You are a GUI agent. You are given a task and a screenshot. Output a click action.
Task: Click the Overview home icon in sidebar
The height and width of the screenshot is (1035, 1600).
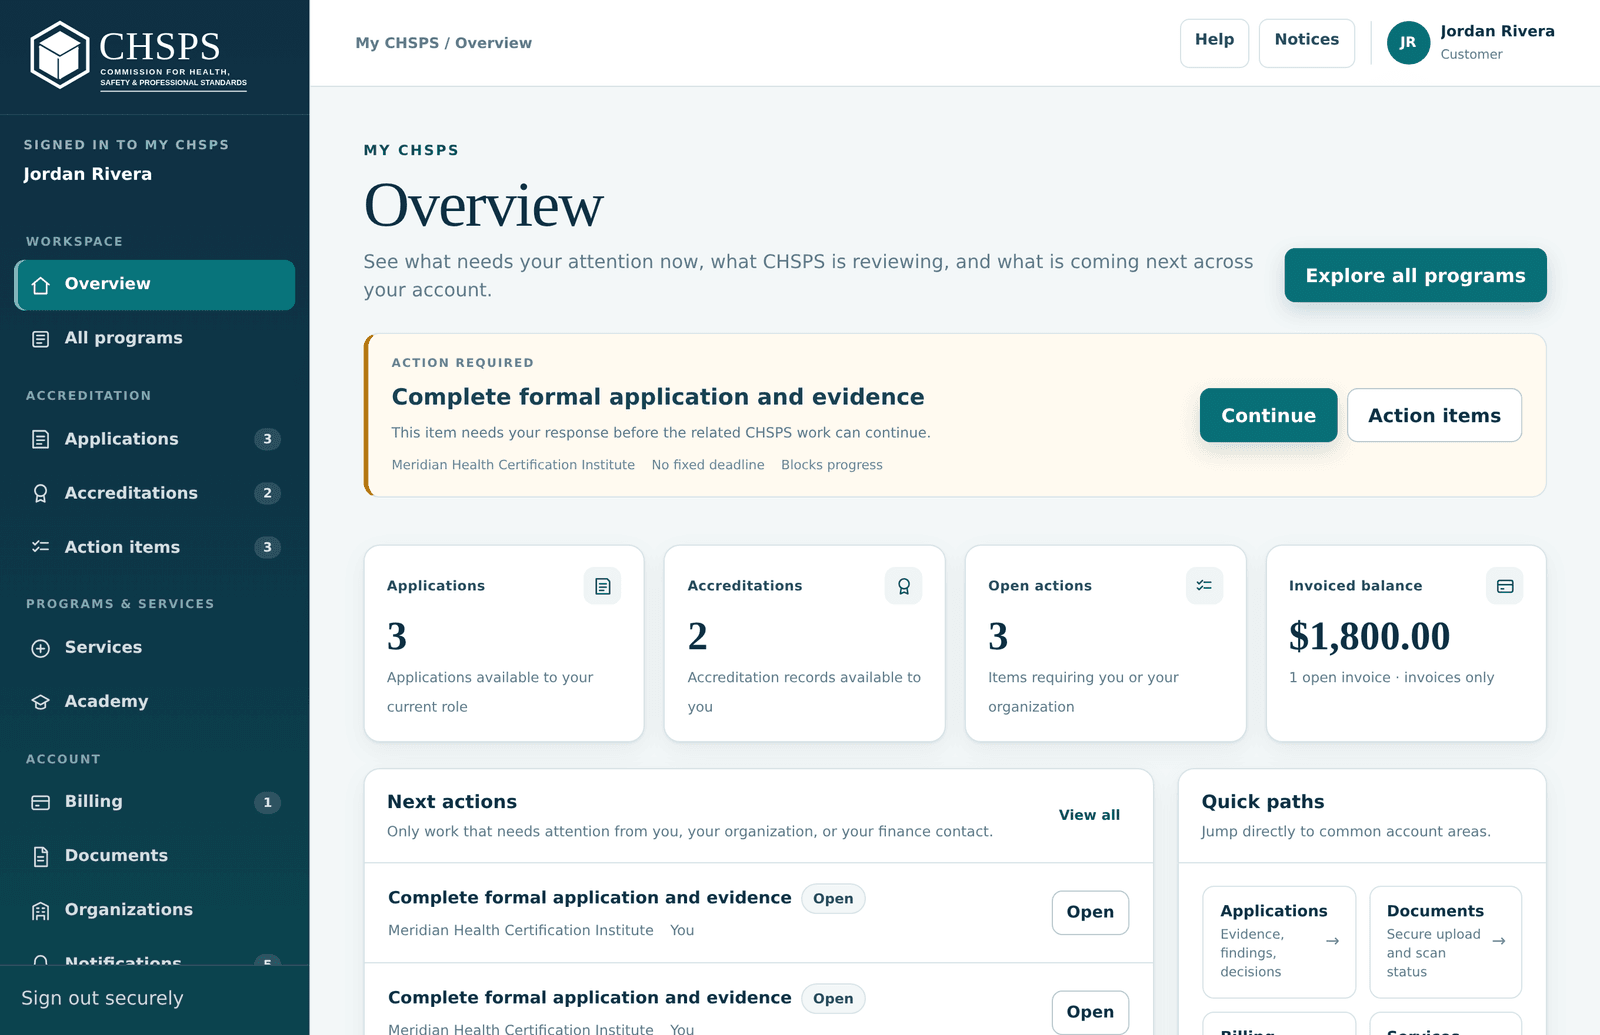coord(41,285)
